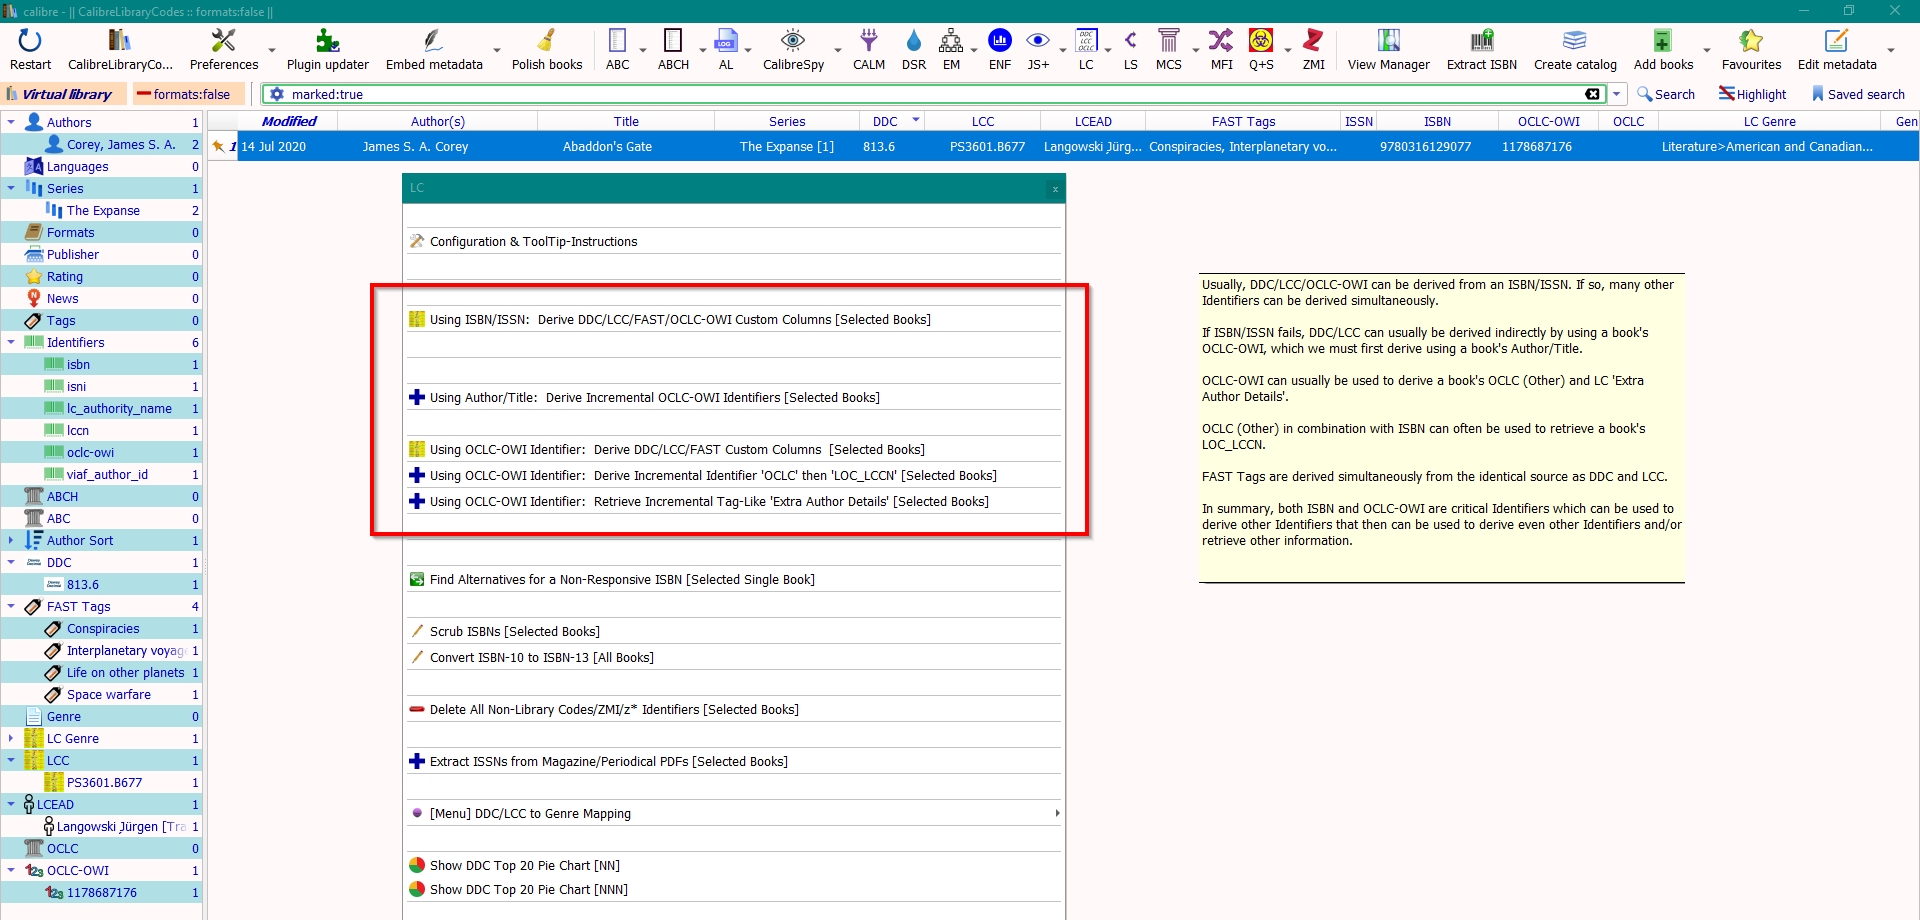The height and width of the screenshot is (920, 1920).
Task: Choose Delete All Non-Library Codes identifiers
Action: point(734,709)
